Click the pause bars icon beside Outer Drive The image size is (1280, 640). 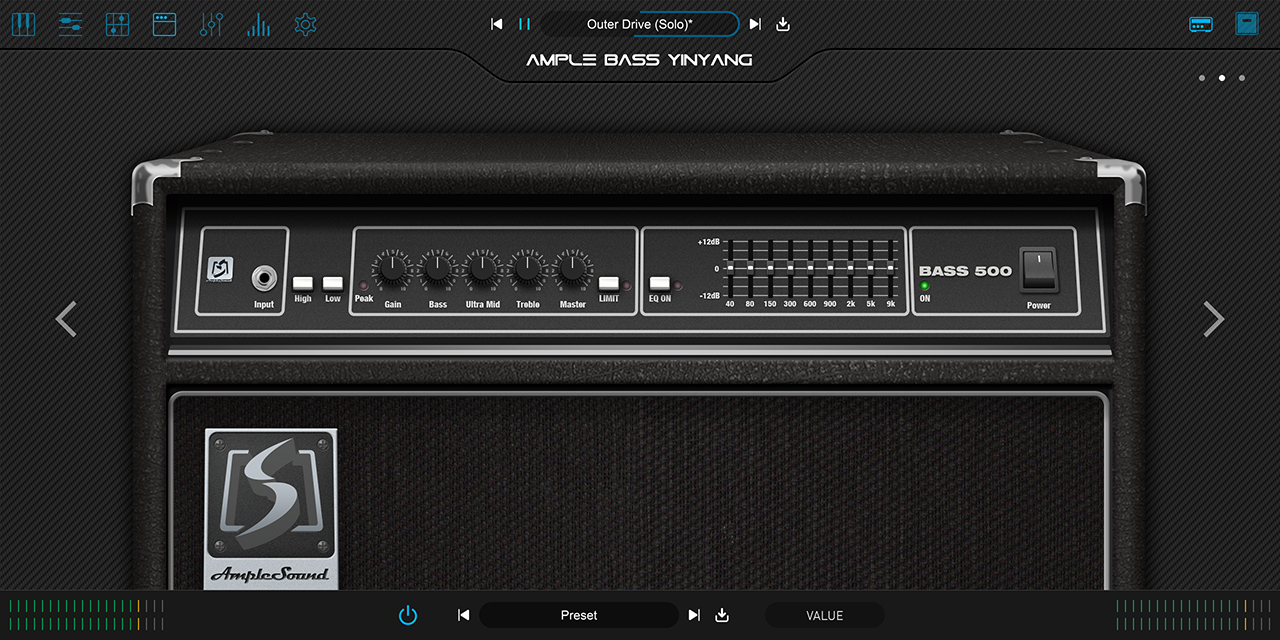coord(524,24)
